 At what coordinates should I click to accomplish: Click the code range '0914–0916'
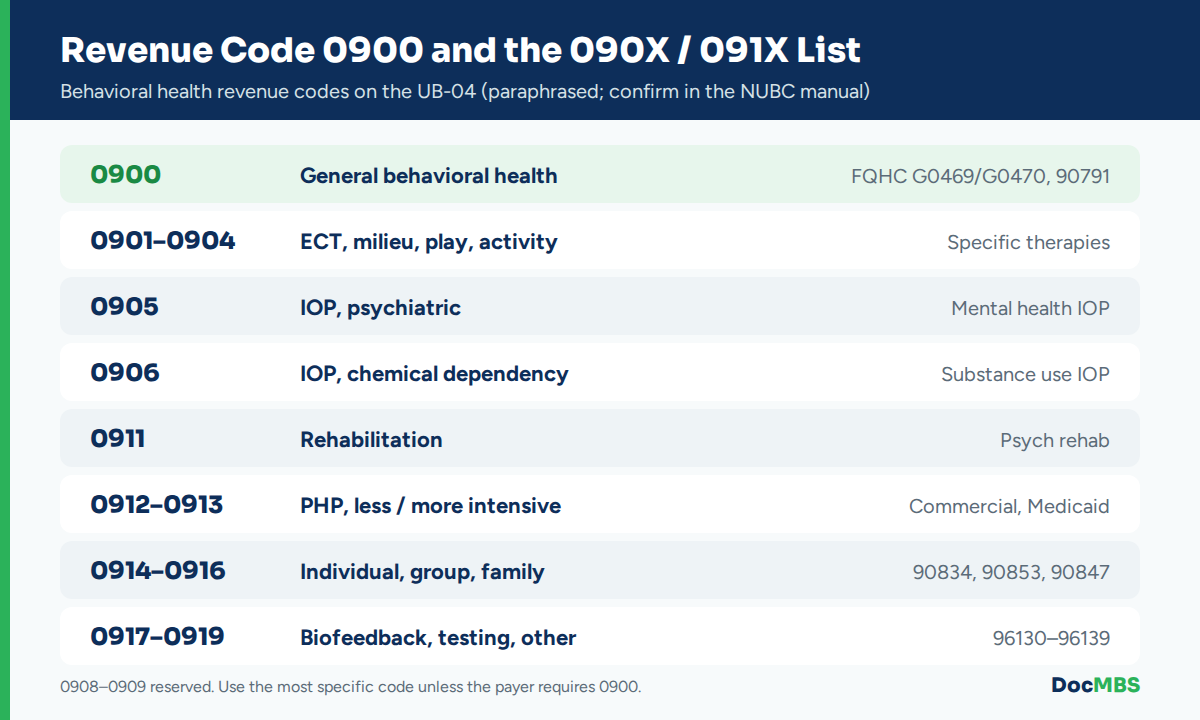[158, 571]
